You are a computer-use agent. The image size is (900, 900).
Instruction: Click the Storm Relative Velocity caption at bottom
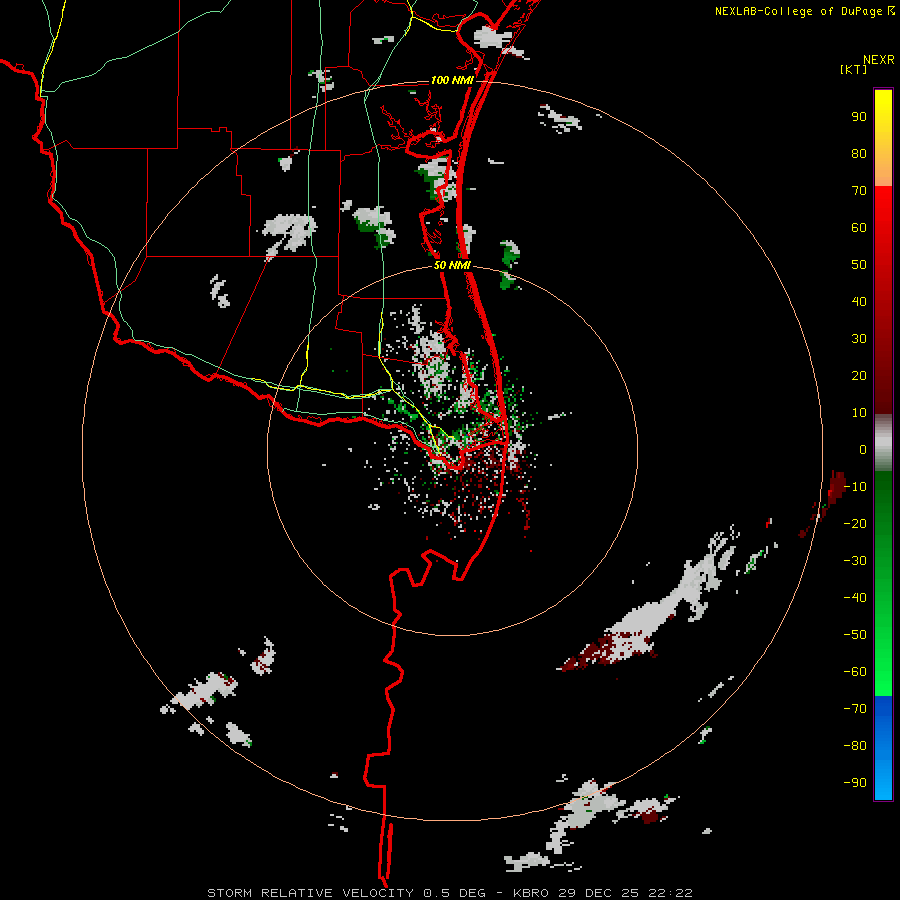pos(449,893)
